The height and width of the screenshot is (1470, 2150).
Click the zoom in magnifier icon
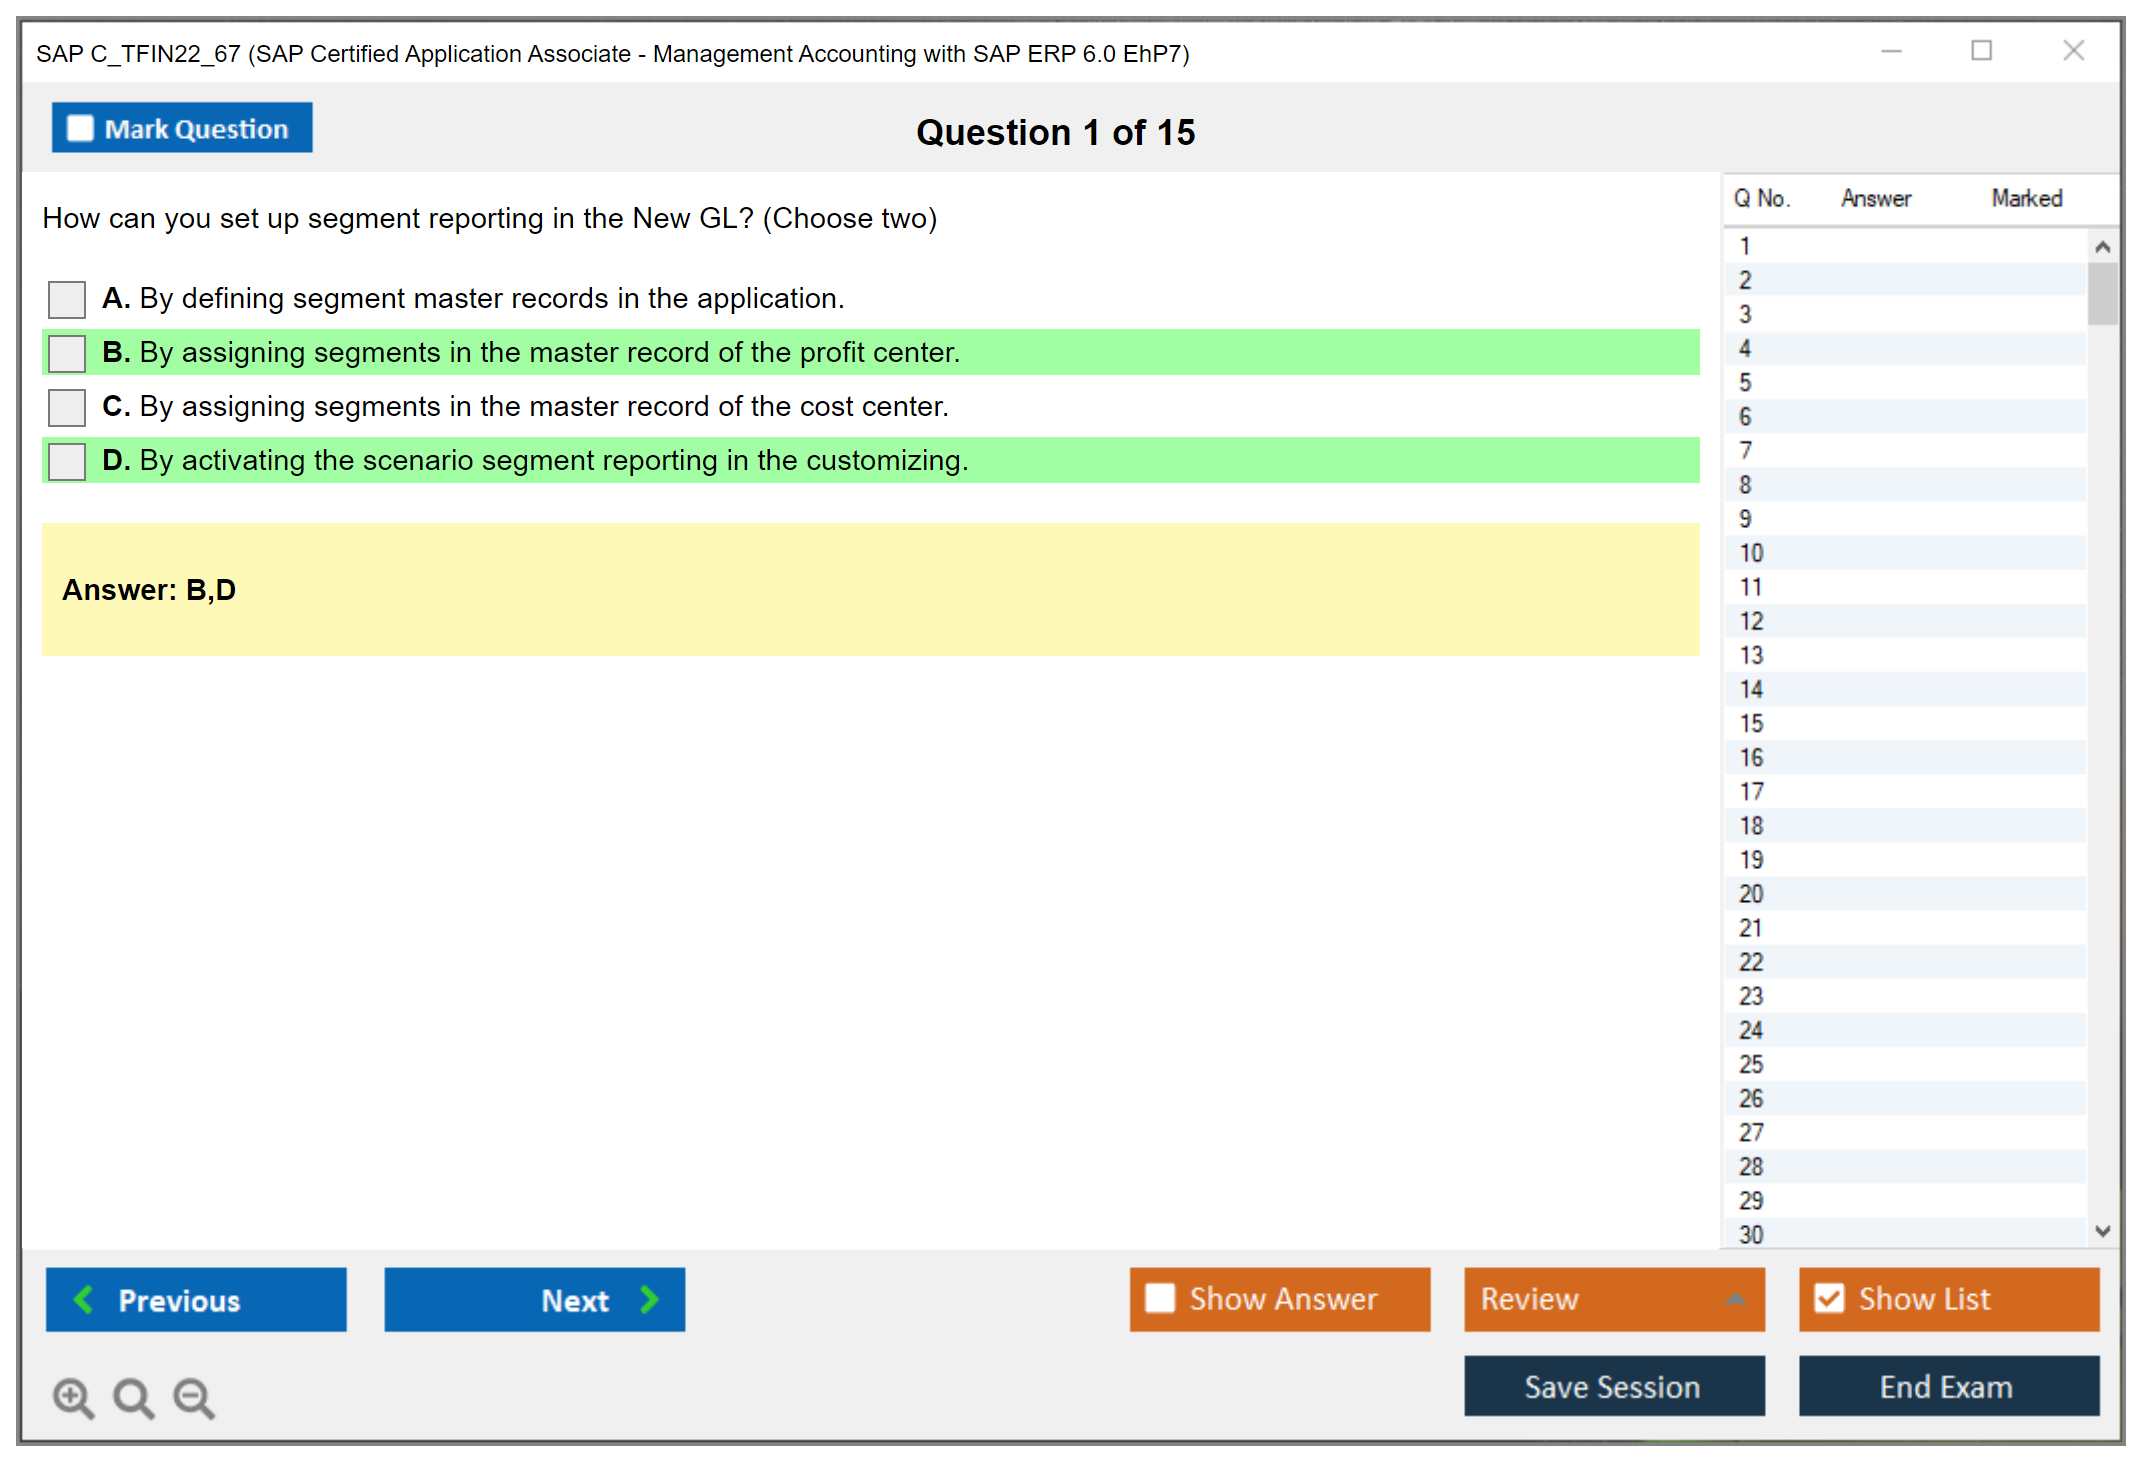73,1397
